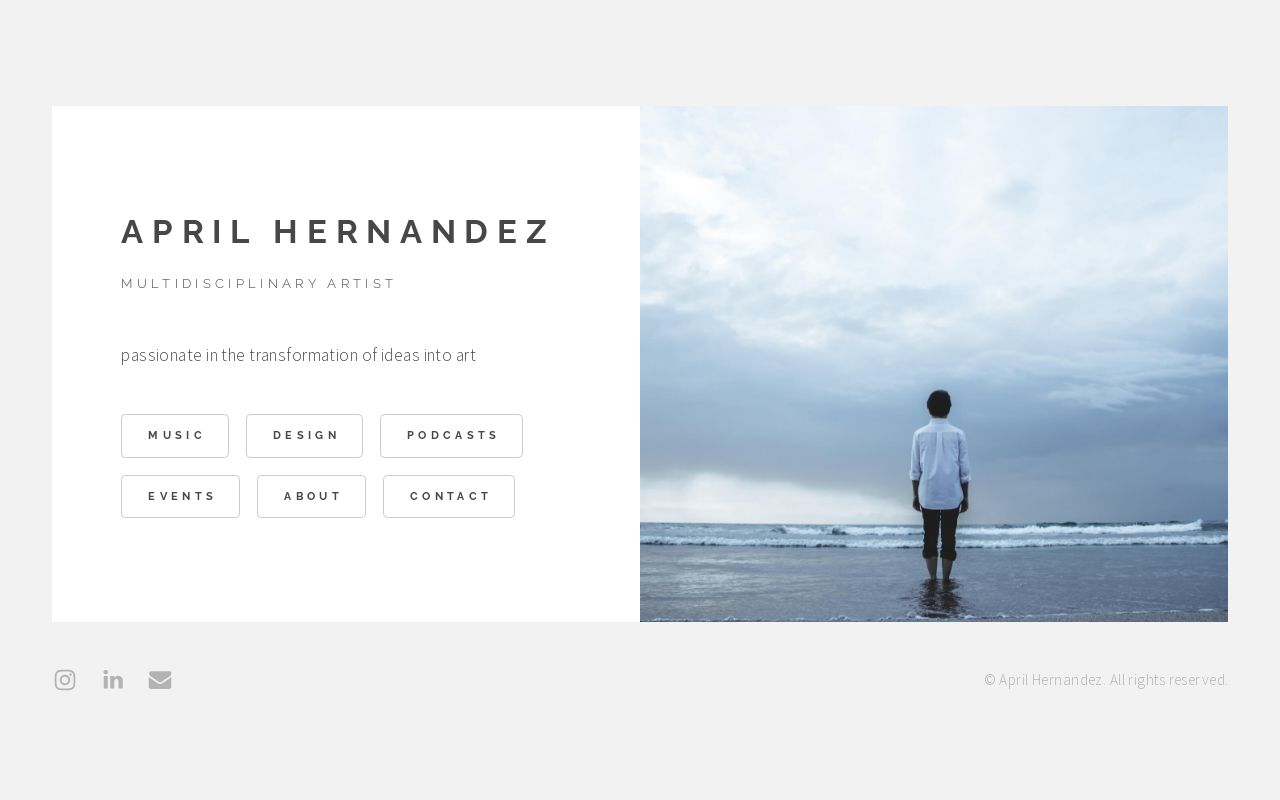The image size is (1280, 800).
Task: Click the word ARTIST in the subtitle
Action: [361, 284]
